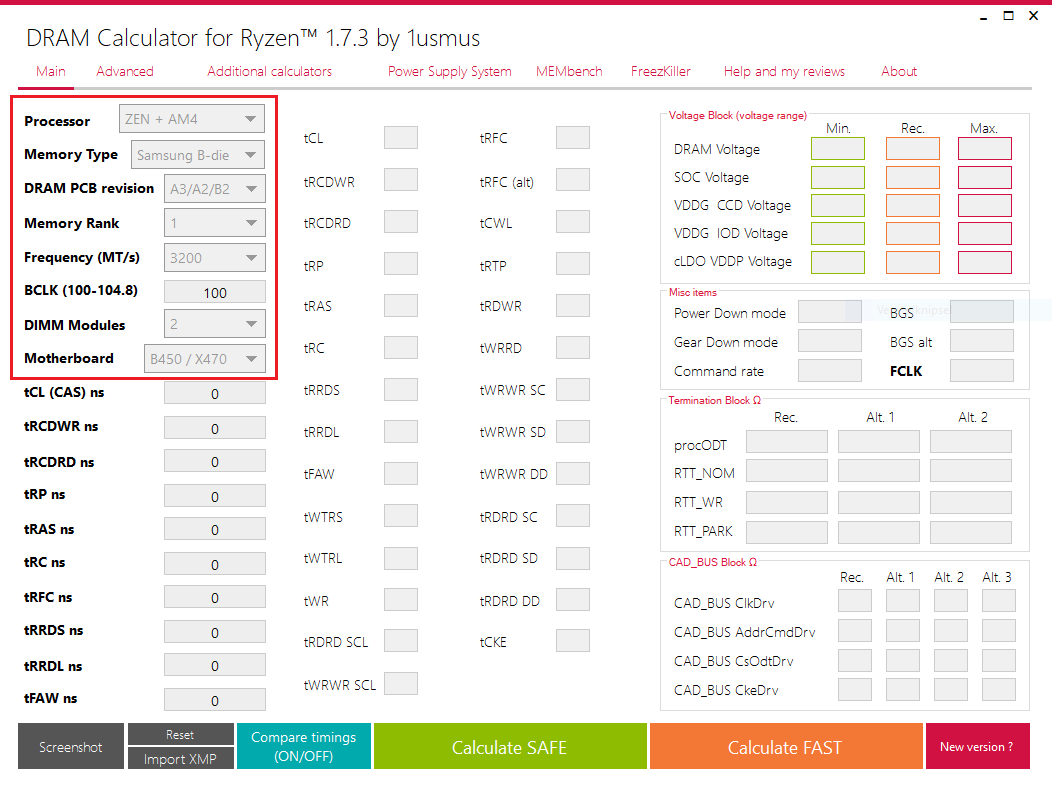Open the Frequency (MT/s) dropdown
The image size is (1052, 791).
pos(214,258)
